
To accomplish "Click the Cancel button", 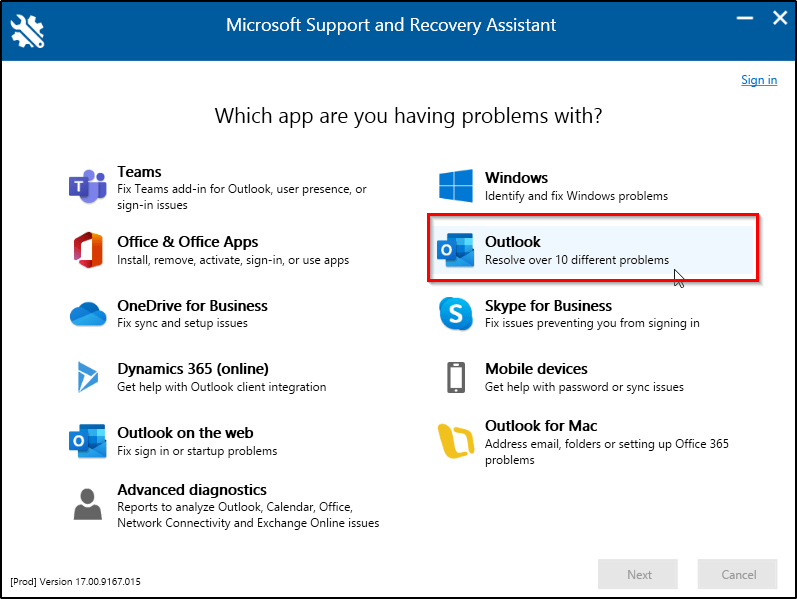I will click(738, 575).
